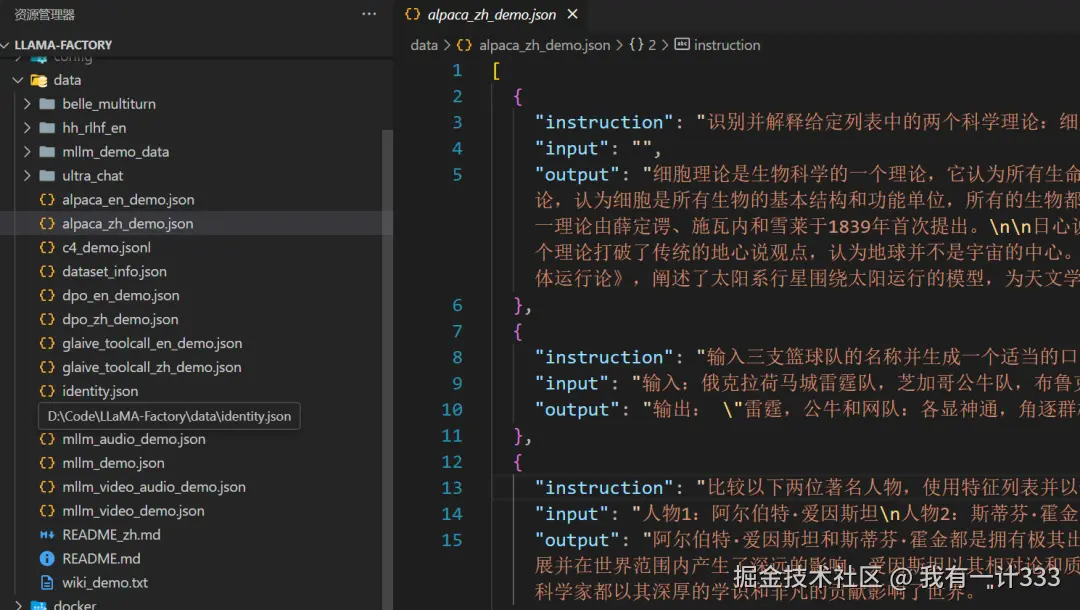Viewport: 1080px width, 610px height.
Task: Expand the docker folder chevron
Action: tap(18, 605)
